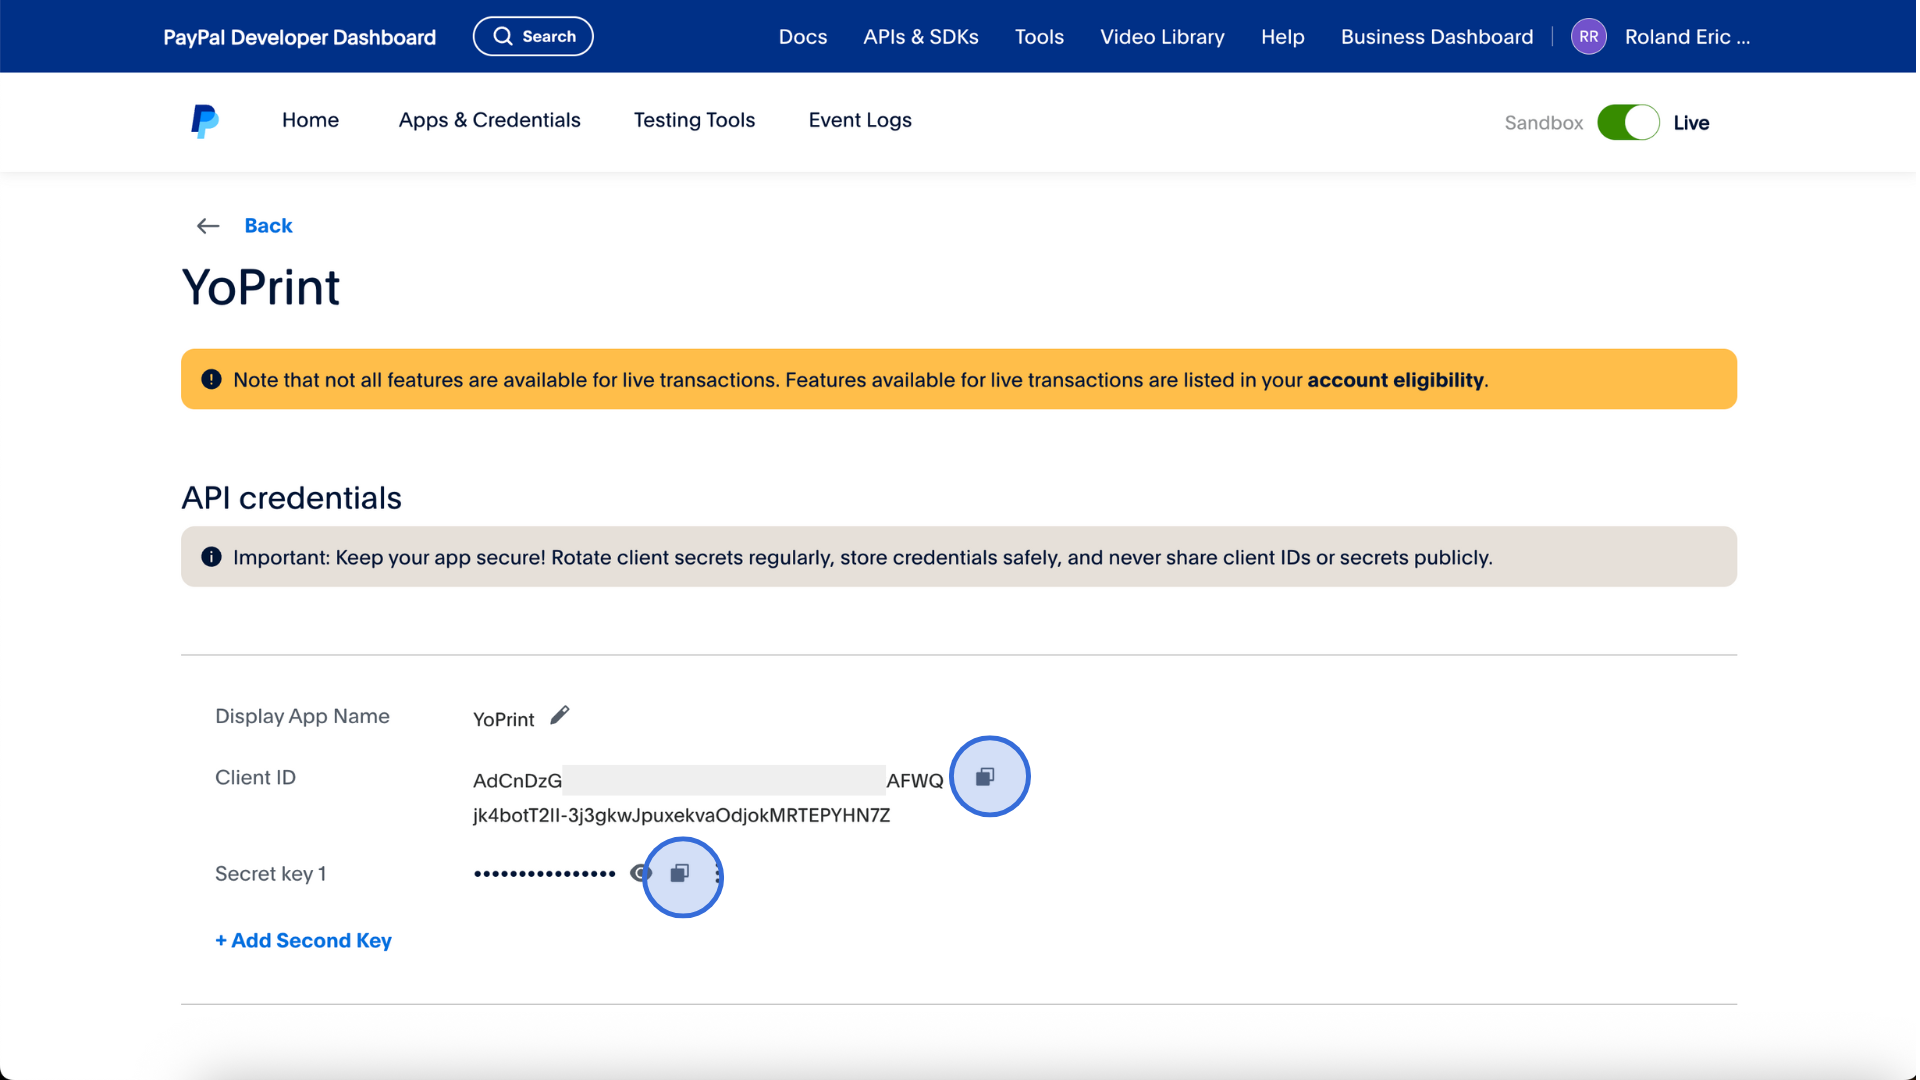The width and height of the screenshot is (1920, 1080).
Task: Click the RR profile avatar
Action: click(1588, 37)
